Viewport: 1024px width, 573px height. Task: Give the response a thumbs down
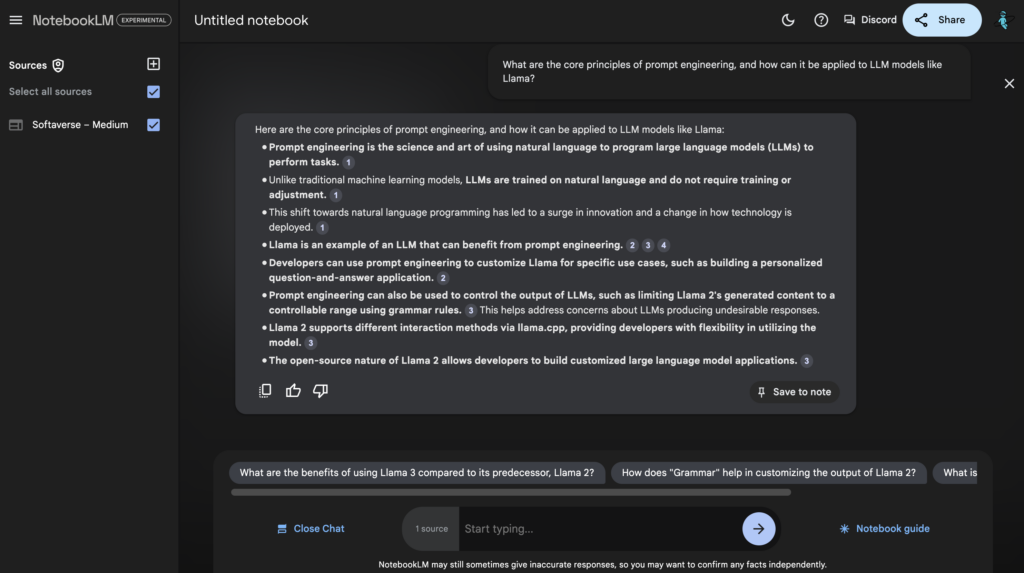(x=320, y=391)
